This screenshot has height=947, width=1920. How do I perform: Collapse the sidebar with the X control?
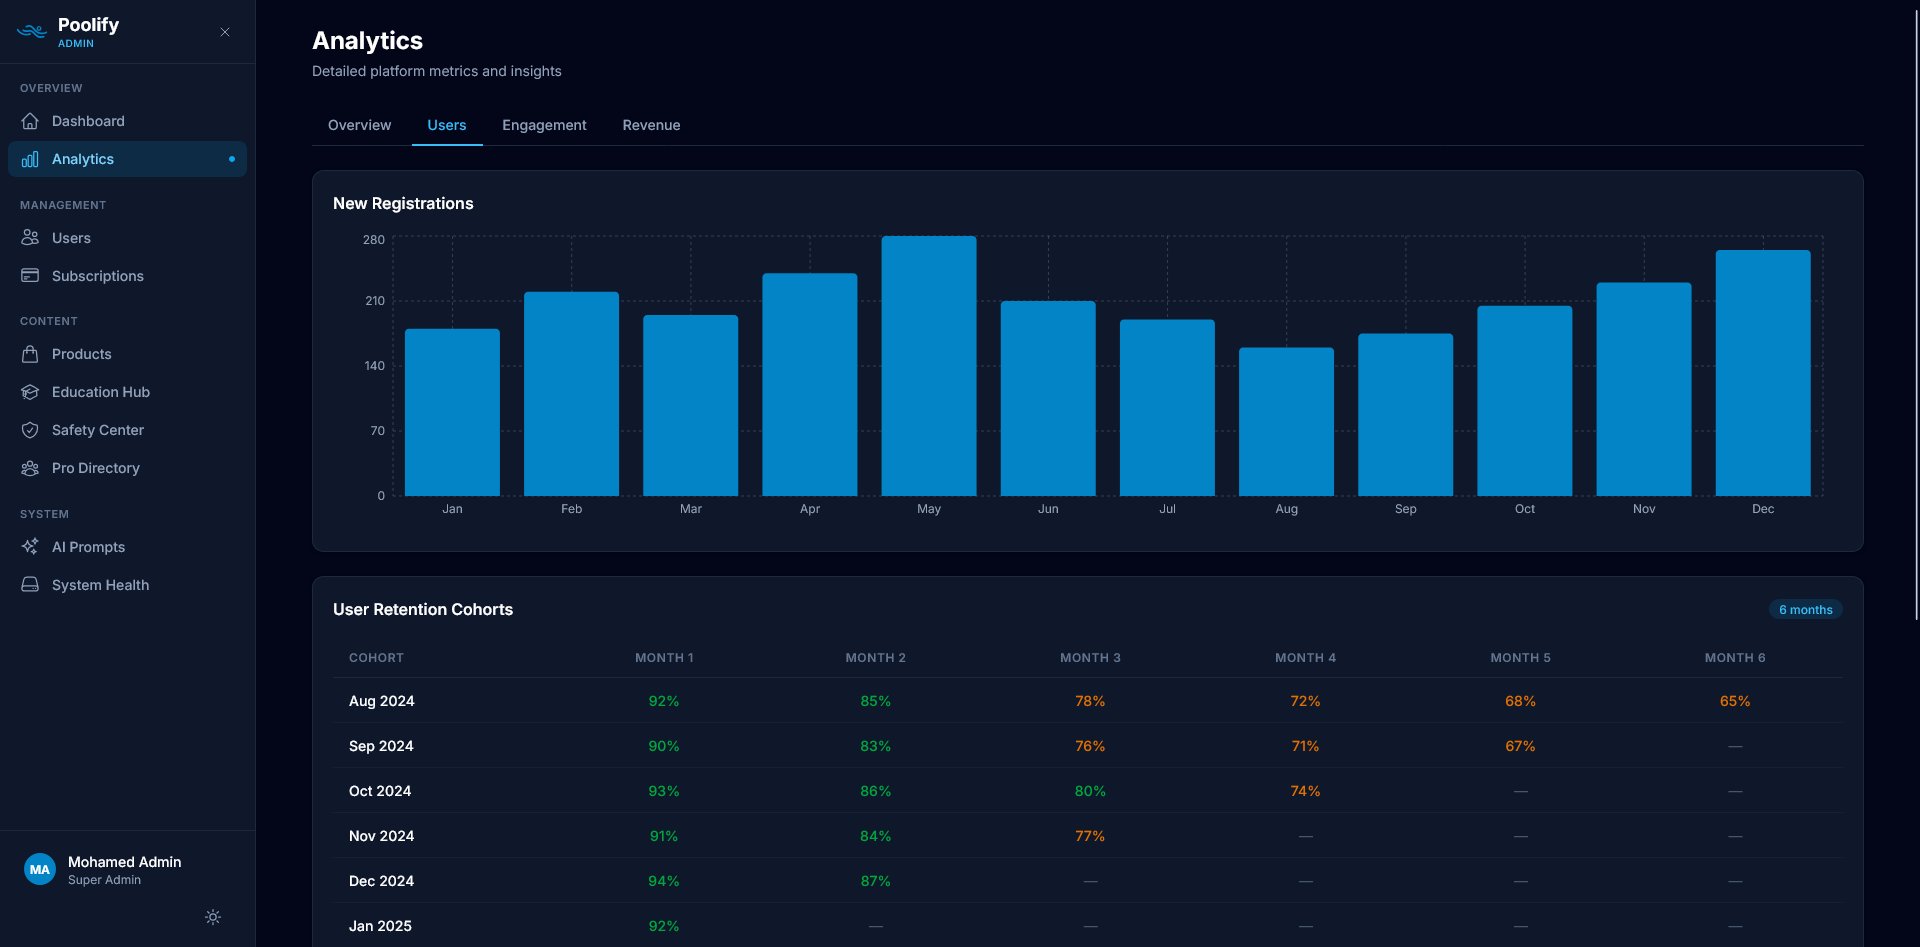coord(224,31)
